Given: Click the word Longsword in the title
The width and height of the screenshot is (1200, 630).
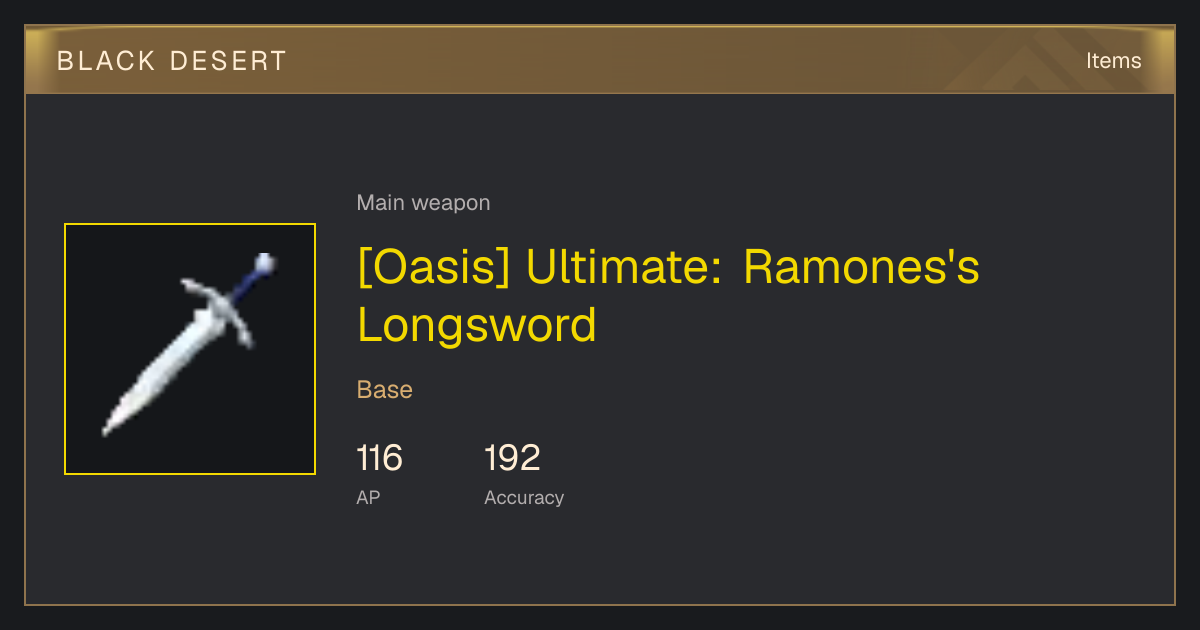Looking at the screenshot, I should [x=477, y=325].
